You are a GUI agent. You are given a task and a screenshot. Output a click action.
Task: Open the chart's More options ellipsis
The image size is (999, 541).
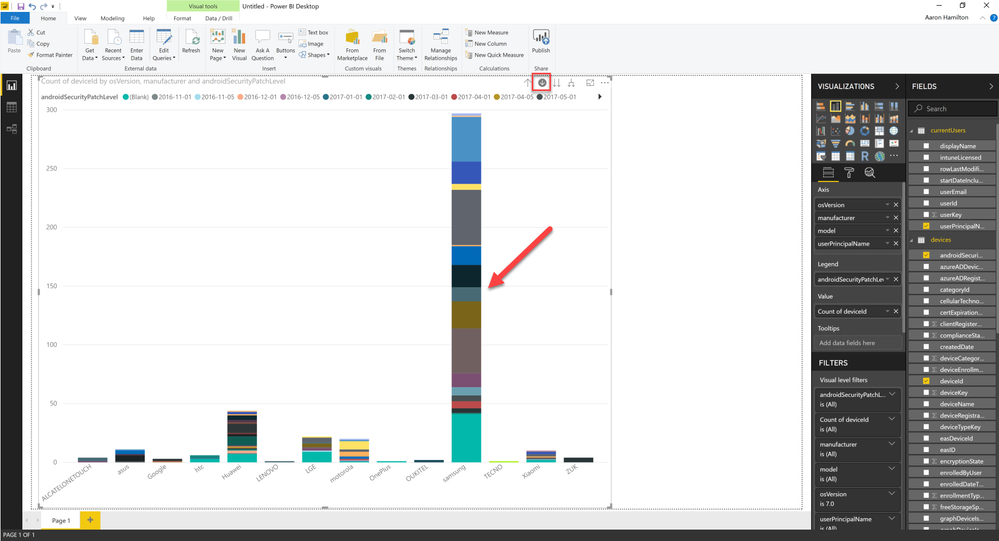click(x=605, y=83)
